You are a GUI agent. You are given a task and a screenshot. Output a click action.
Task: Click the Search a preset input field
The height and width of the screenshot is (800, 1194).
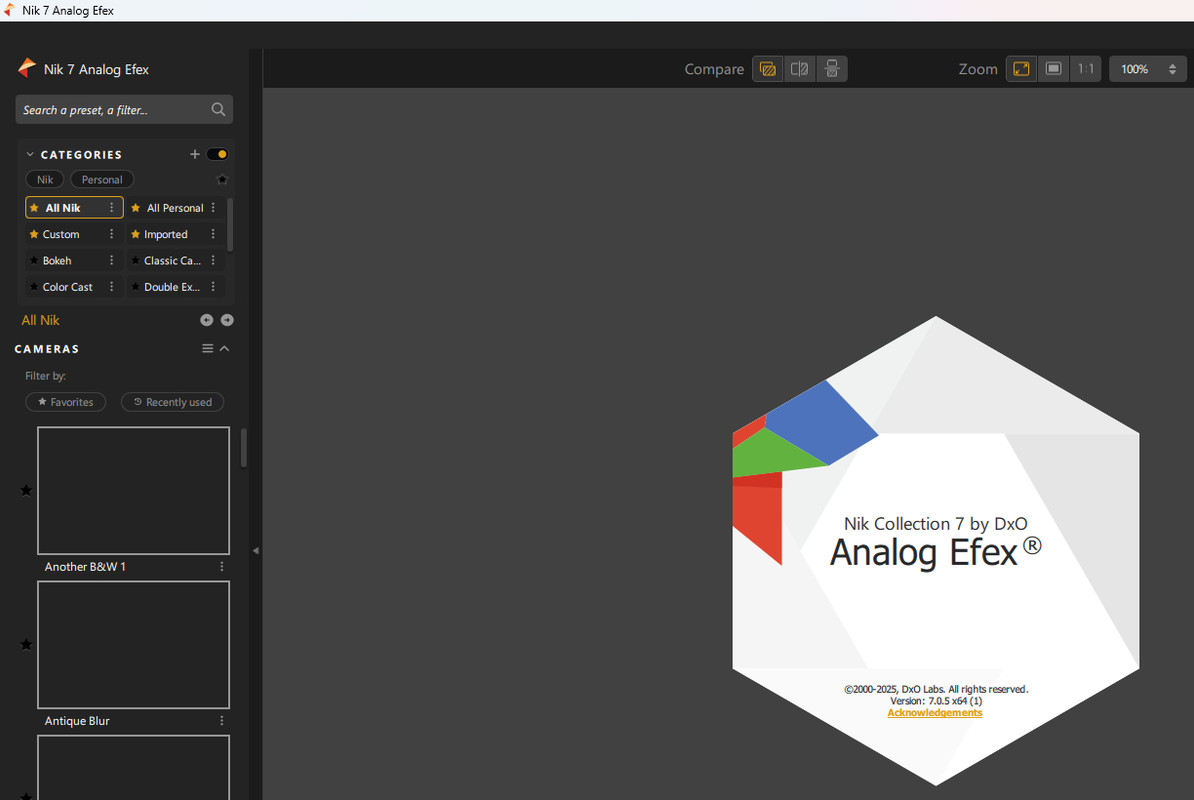124,110
